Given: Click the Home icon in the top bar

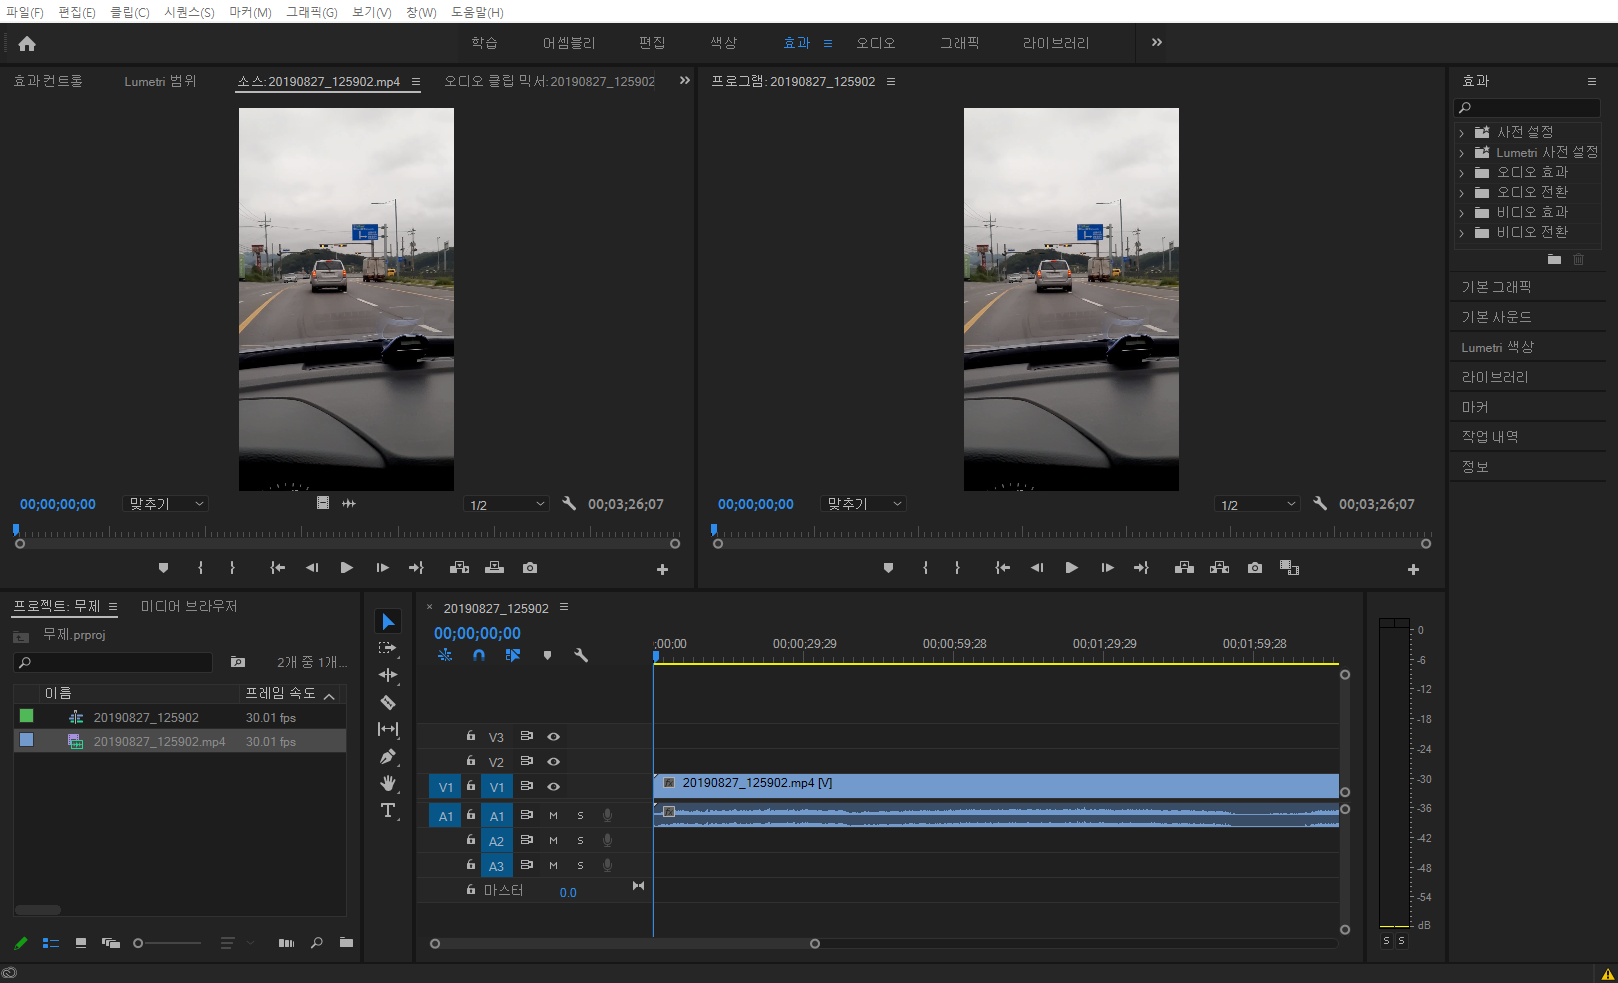Looking at the screenshot, I should click(x=27, y=43).
